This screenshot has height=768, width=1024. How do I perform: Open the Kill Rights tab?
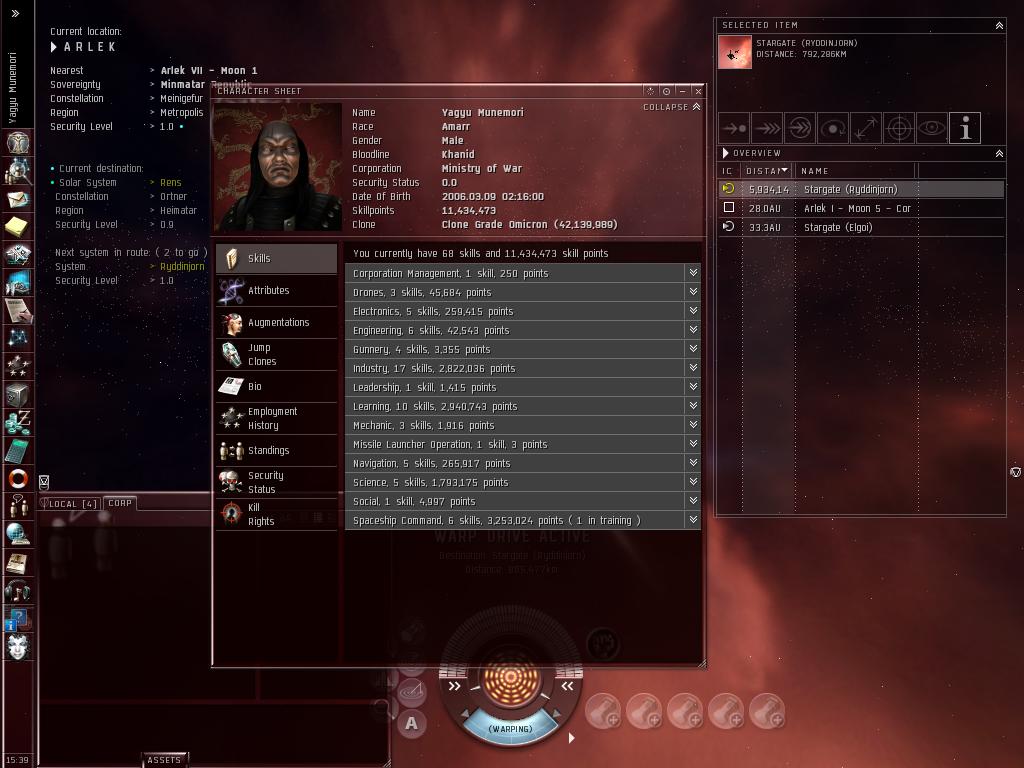tap(276, 515)
